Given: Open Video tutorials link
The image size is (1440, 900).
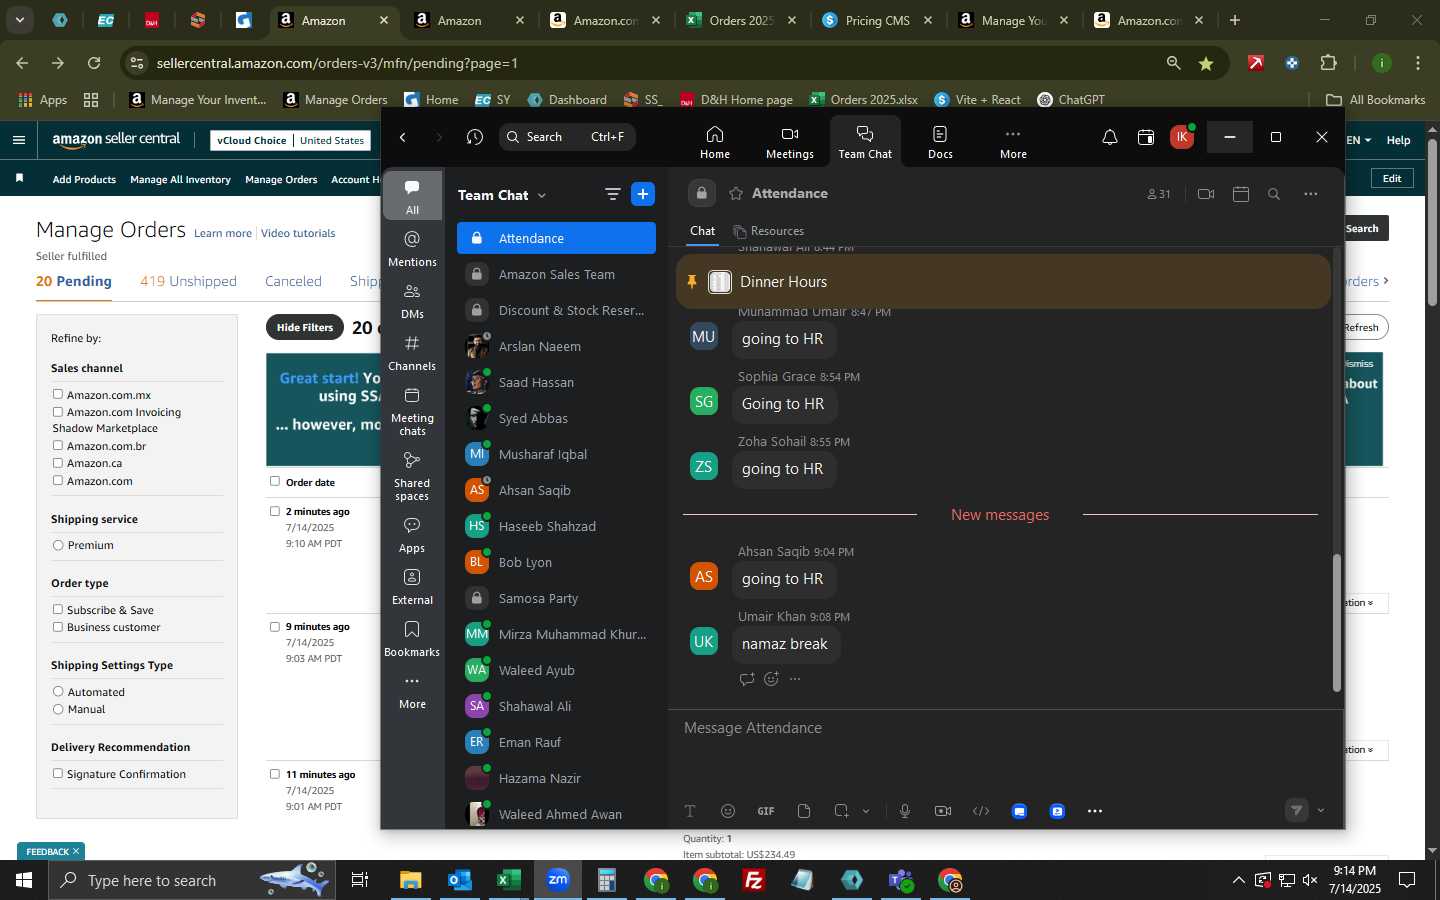Looking at the screenshot, I should coord(298,233).
